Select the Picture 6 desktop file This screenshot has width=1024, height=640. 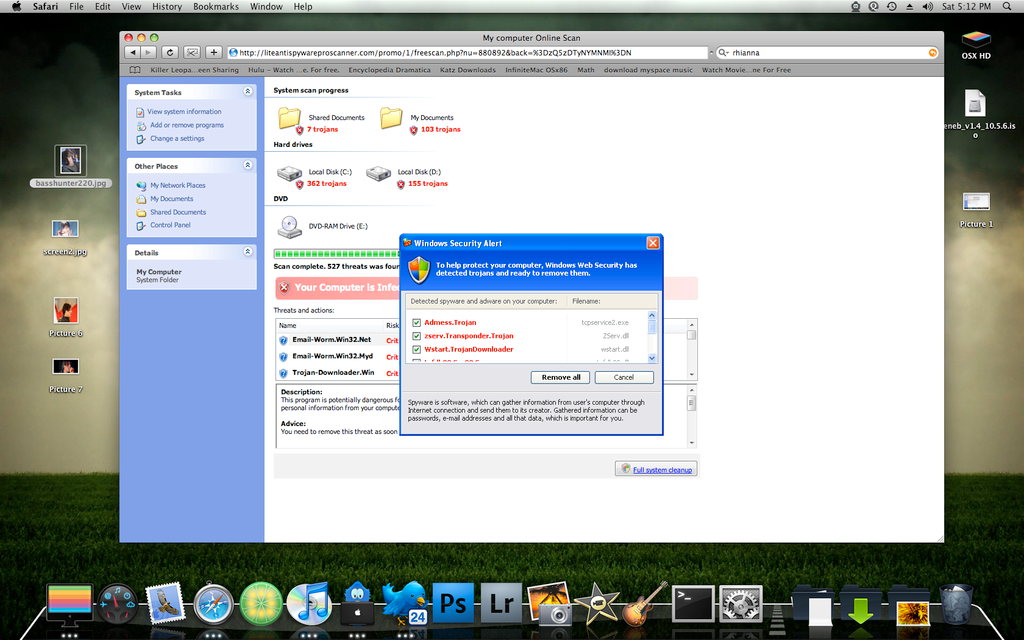point(66,317)
